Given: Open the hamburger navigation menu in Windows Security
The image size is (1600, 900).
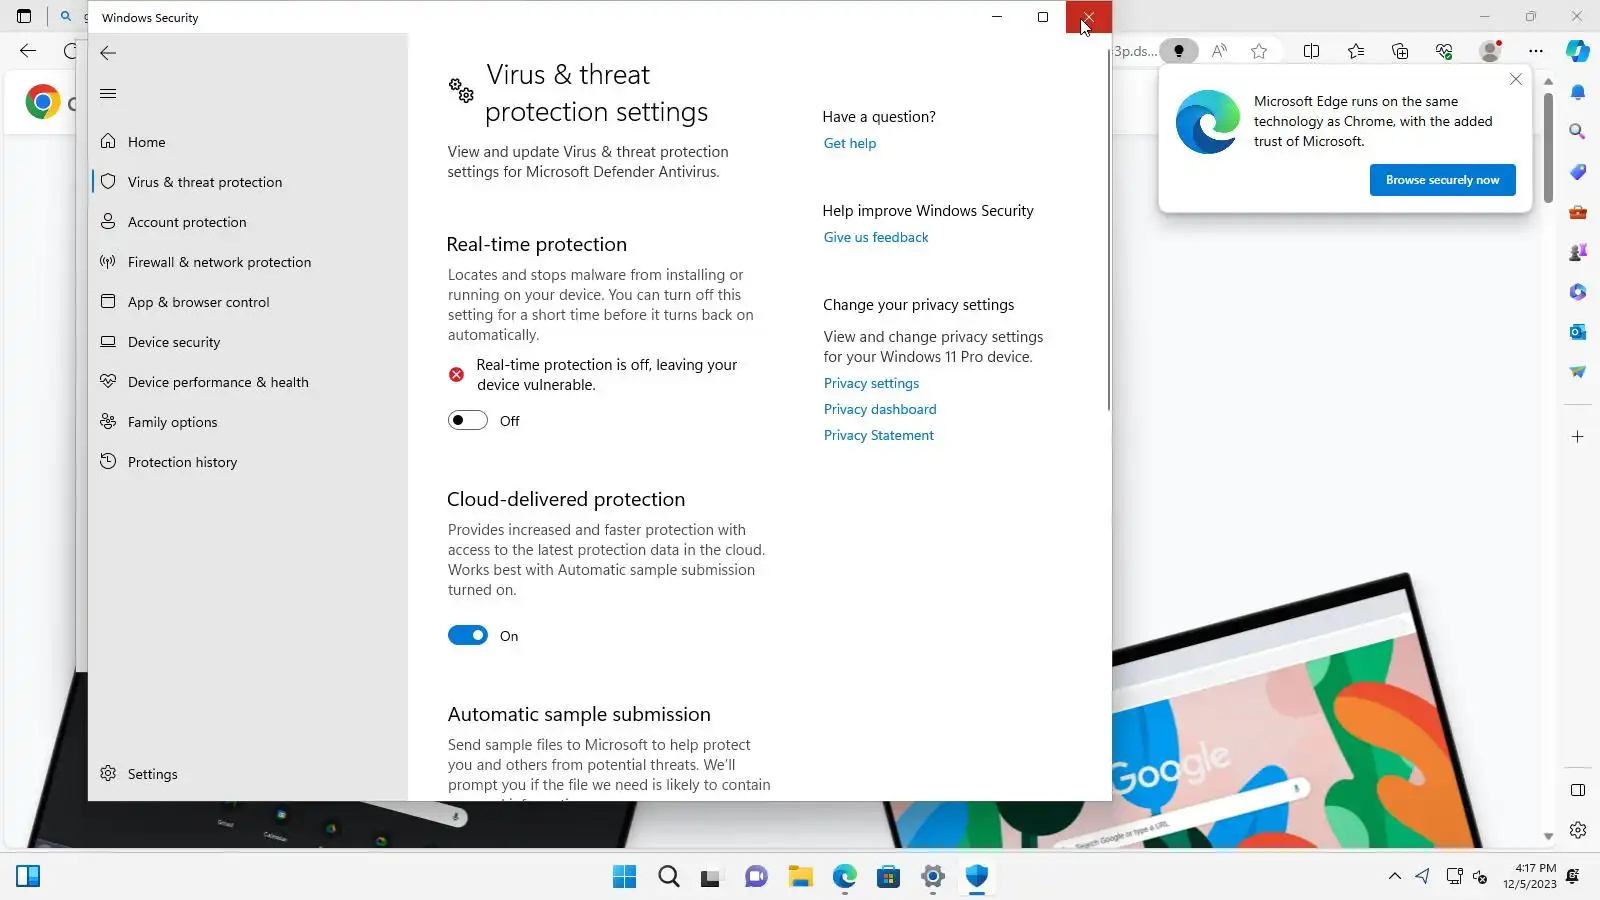Looking at the screenshot, I should coord(108,93).
